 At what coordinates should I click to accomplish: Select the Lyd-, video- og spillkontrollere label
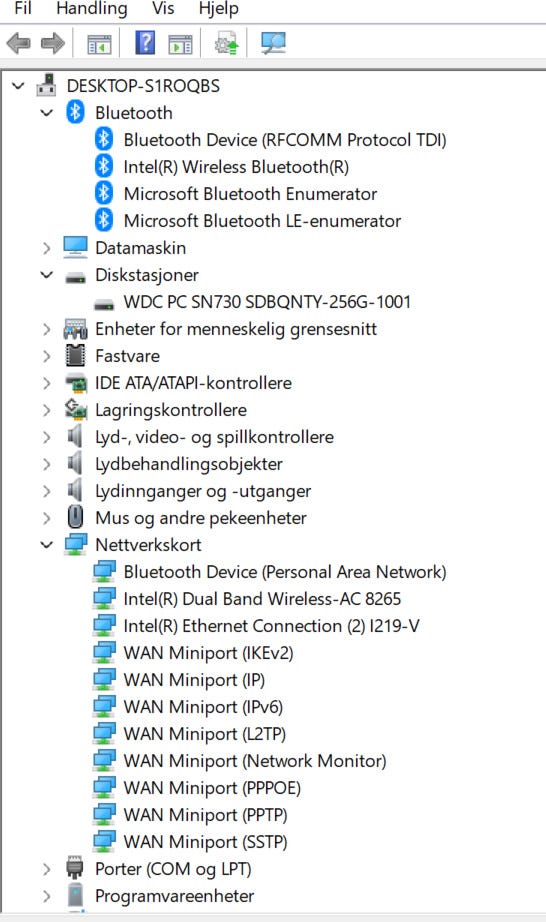click(215, 437)
